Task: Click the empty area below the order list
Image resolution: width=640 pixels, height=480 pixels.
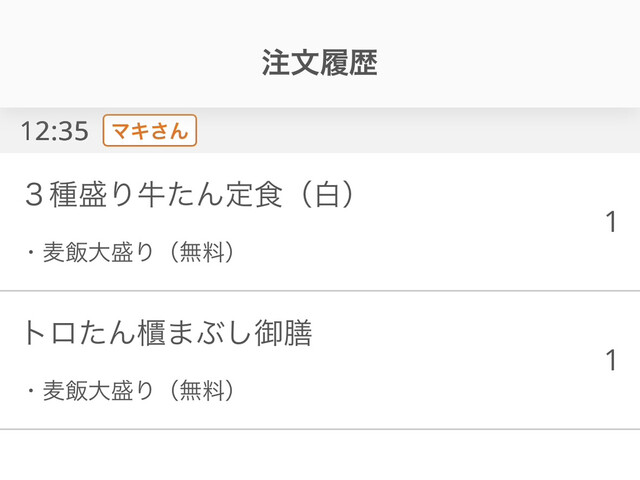Action: point(320,456)
